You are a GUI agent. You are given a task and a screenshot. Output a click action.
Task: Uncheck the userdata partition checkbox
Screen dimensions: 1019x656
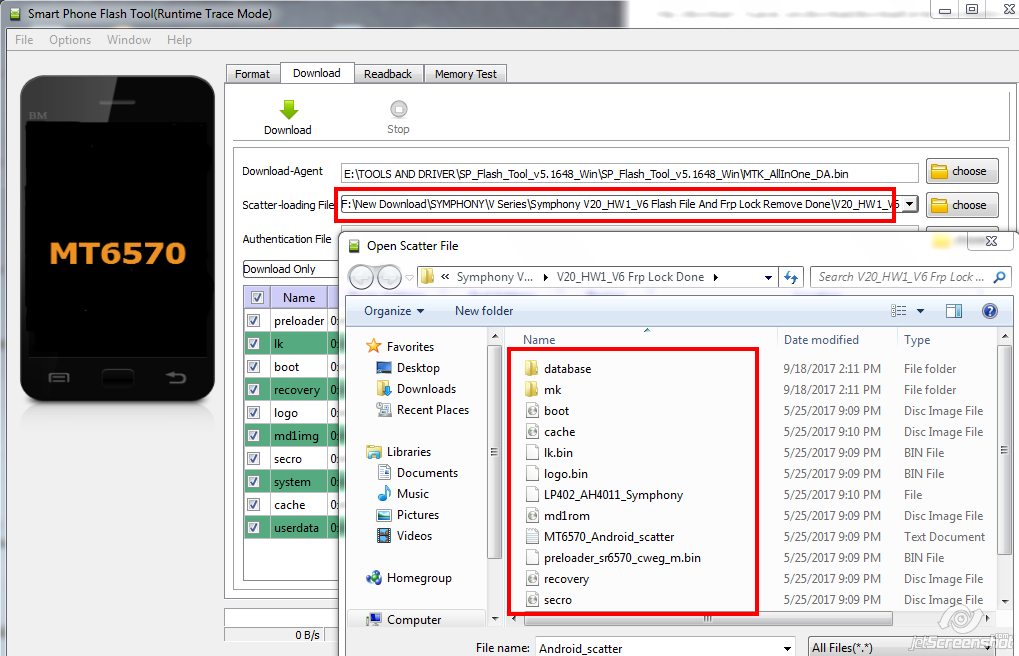[x=254, y=527]
